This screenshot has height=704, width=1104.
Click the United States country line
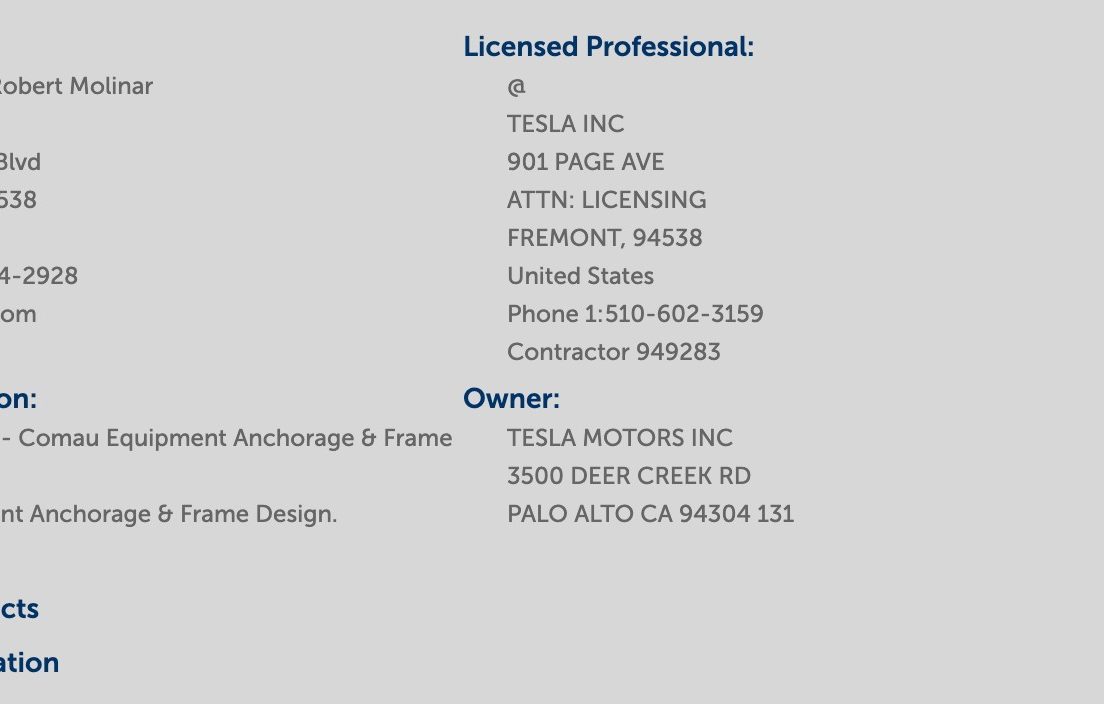pyautogui.click(x=580, y=276)
